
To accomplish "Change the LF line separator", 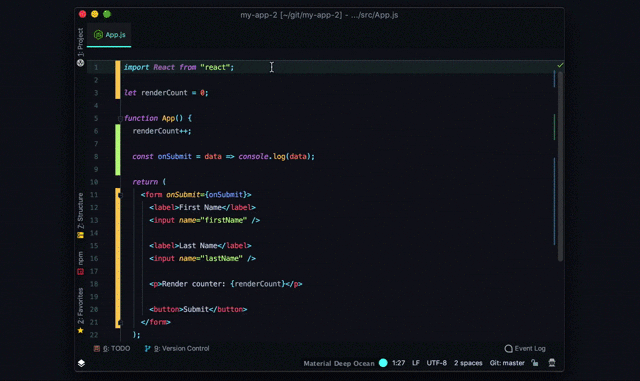I will point(416,363).
